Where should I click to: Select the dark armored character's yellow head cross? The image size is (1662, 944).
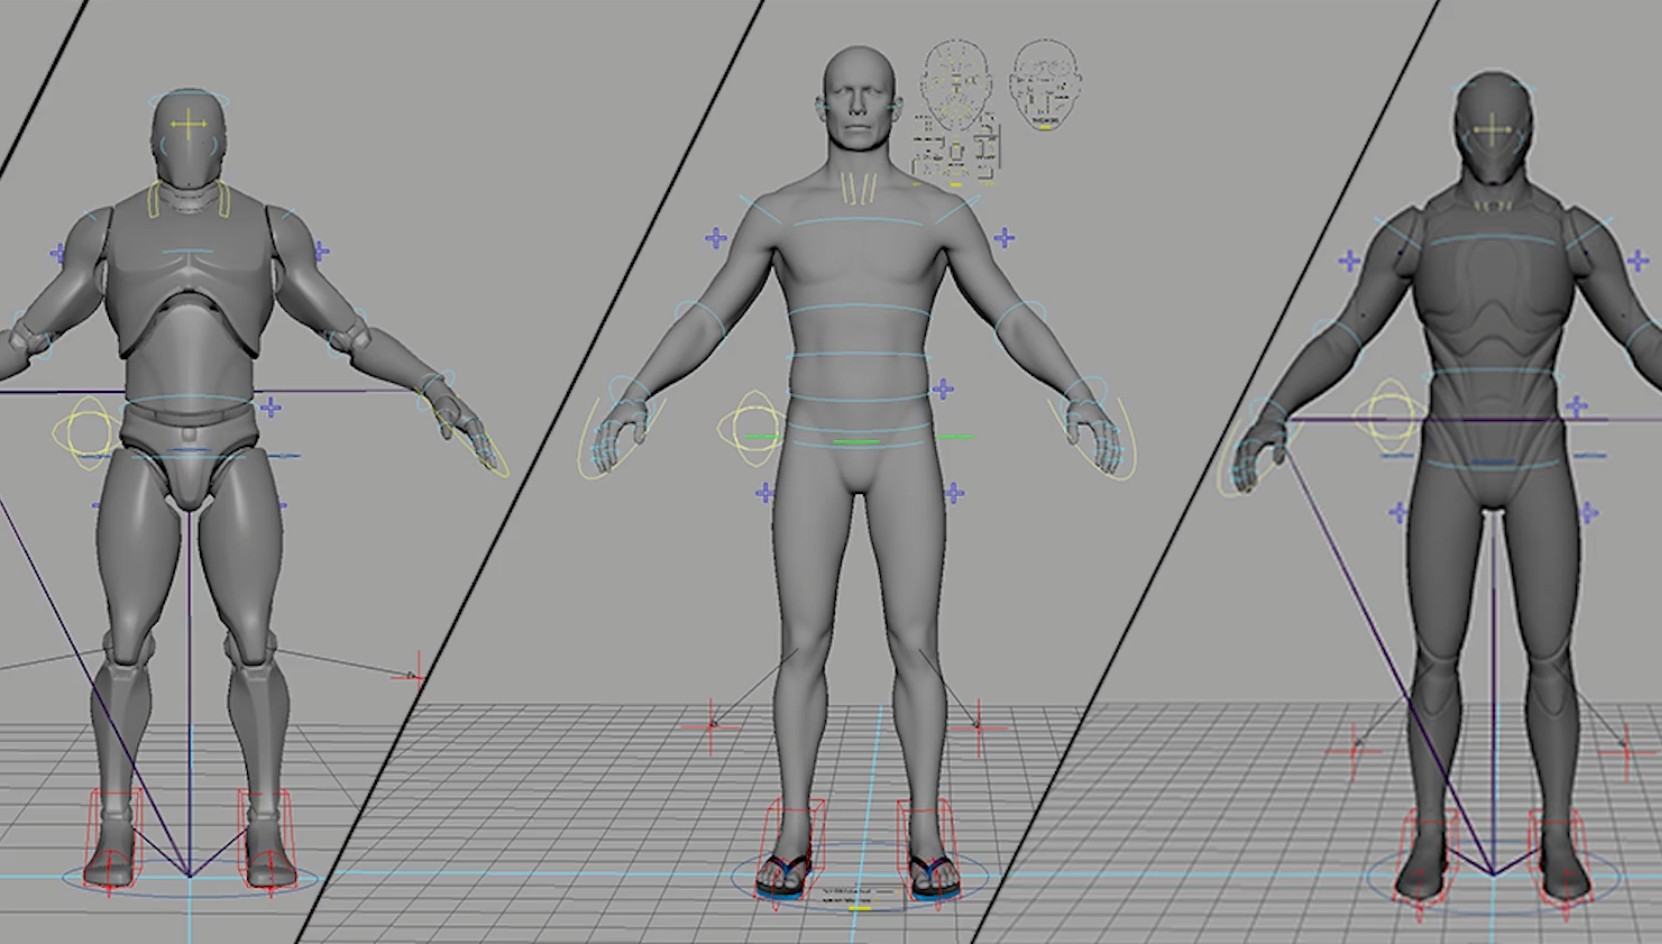click(x=1492, y=131)
